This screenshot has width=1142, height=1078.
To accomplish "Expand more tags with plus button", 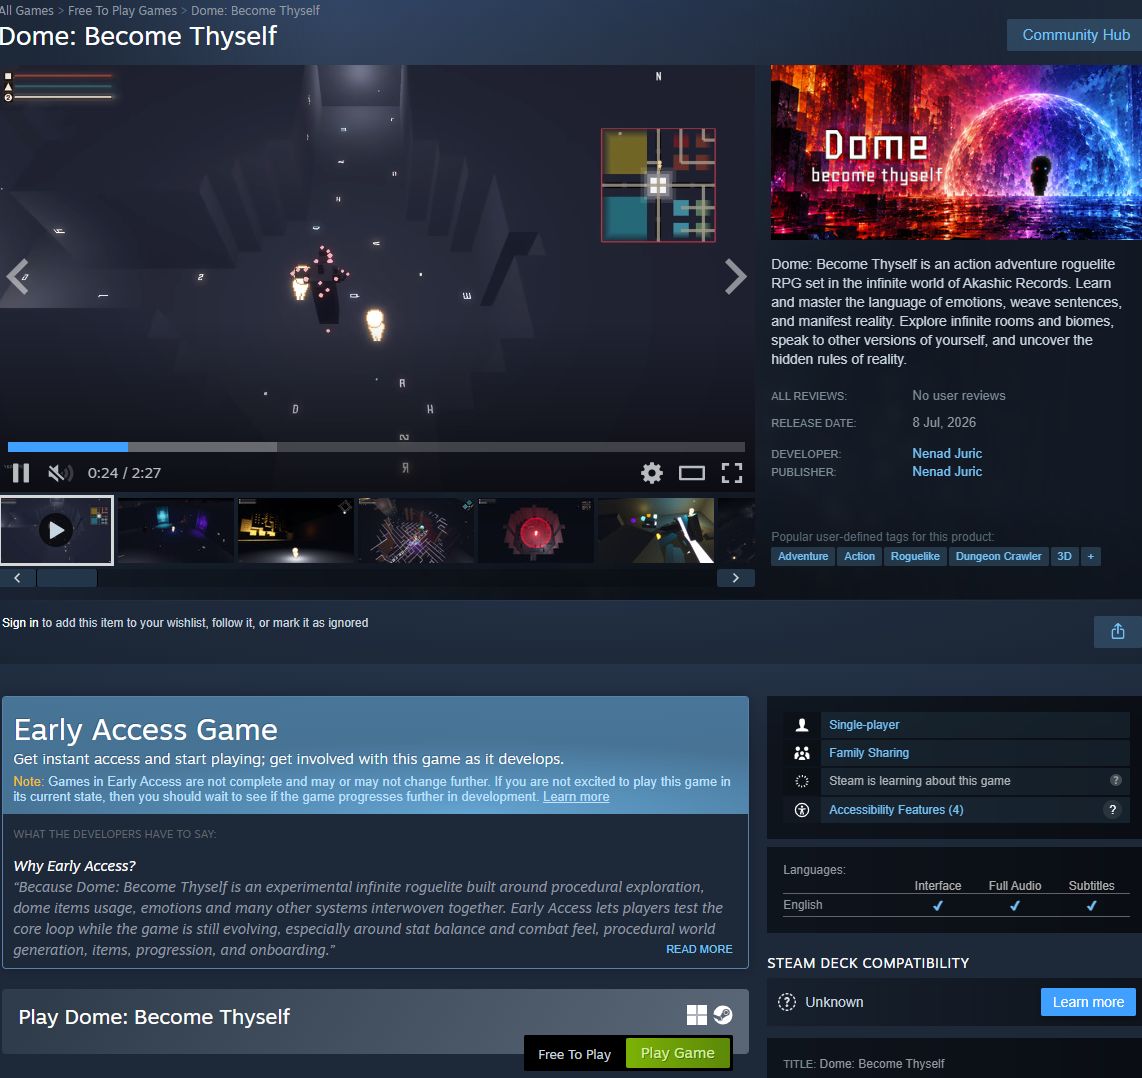I will coord(1090,556).
